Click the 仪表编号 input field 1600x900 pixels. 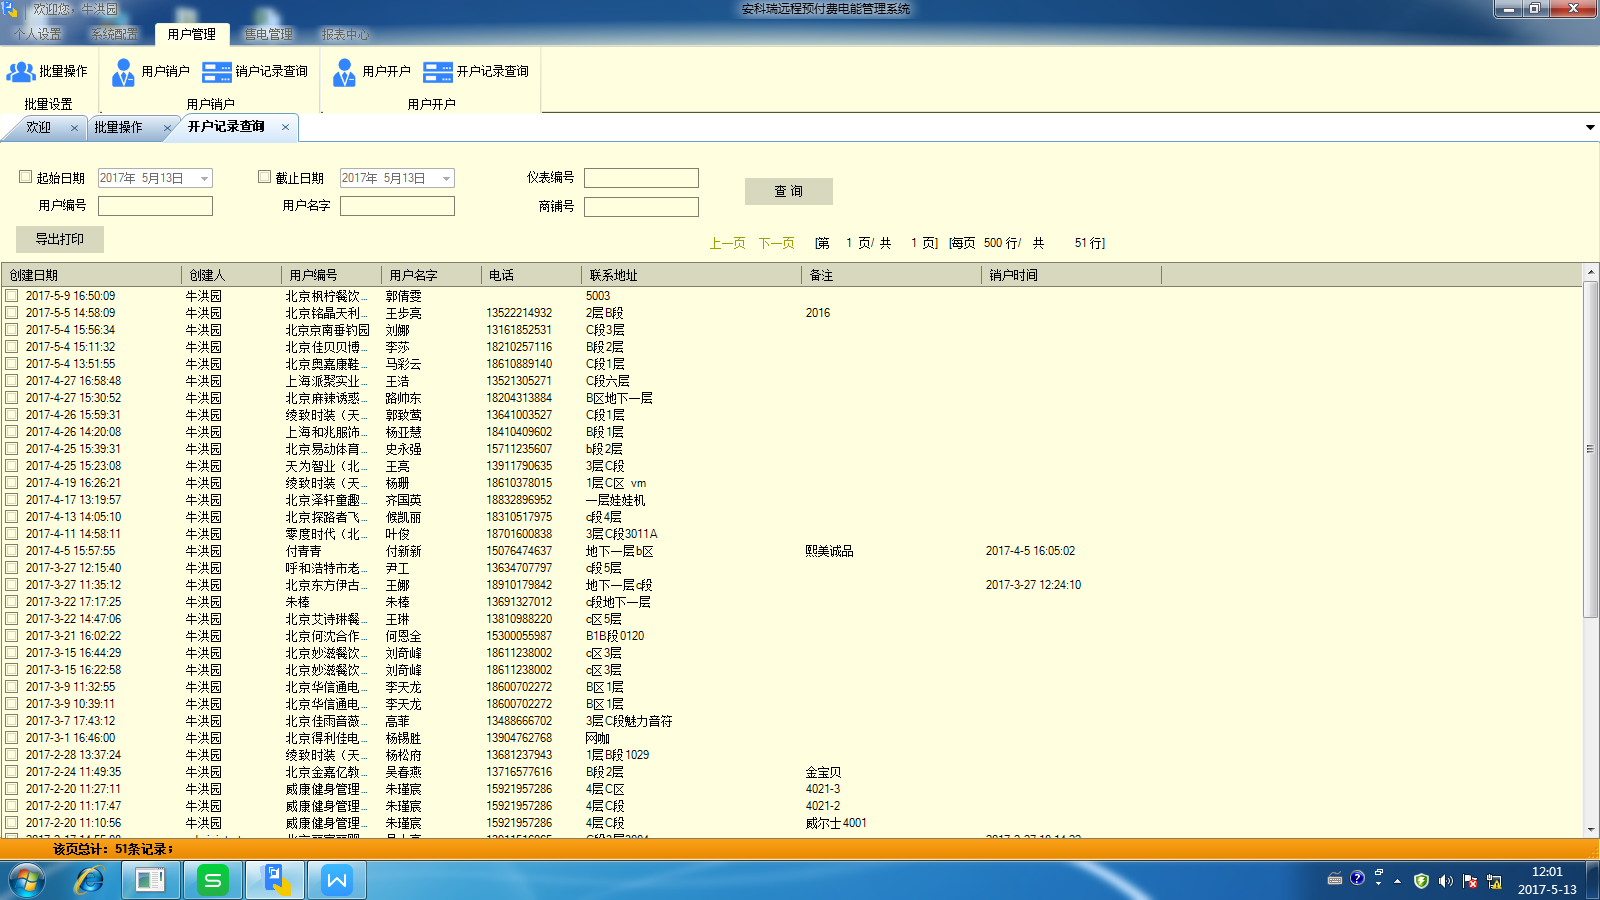pos(641,178)
